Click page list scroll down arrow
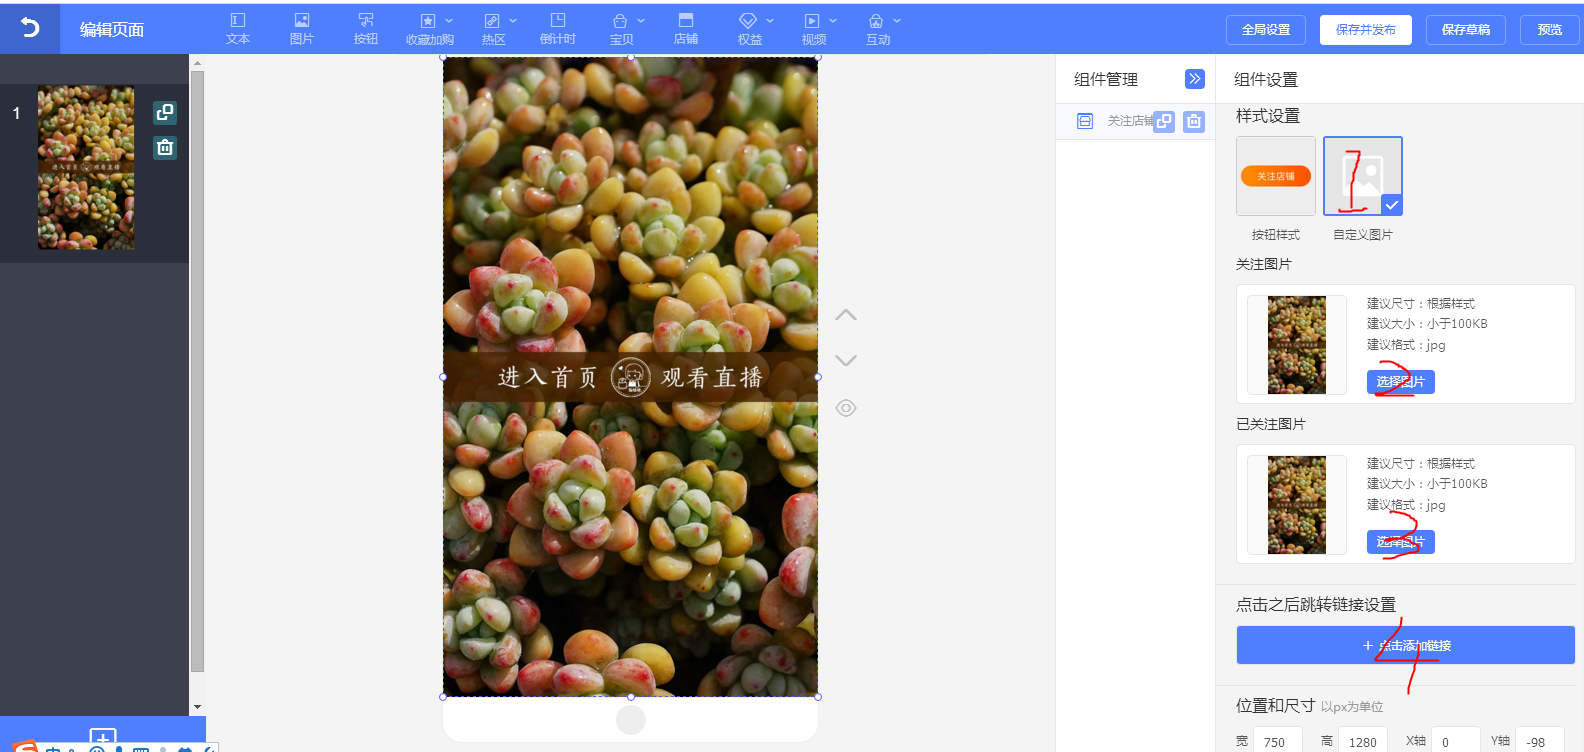1584x752 pixels. (x=197, y=707)
